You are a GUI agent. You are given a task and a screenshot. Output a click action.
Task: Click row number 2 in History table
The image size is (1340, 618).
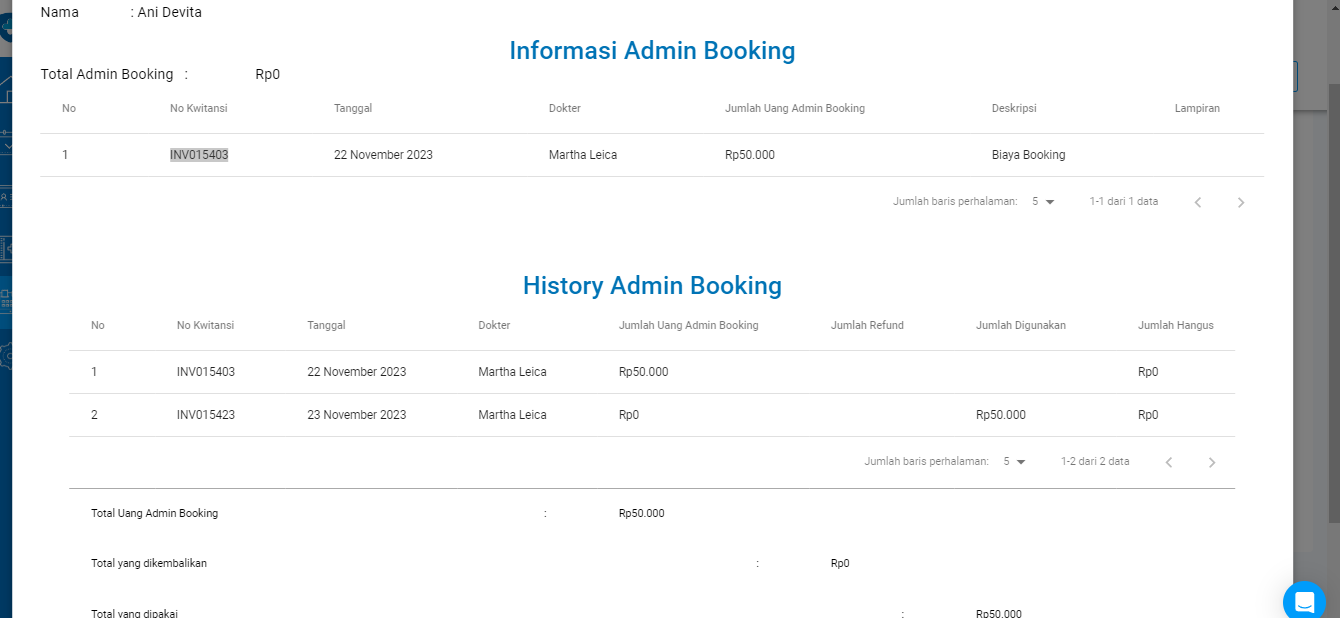94,415
